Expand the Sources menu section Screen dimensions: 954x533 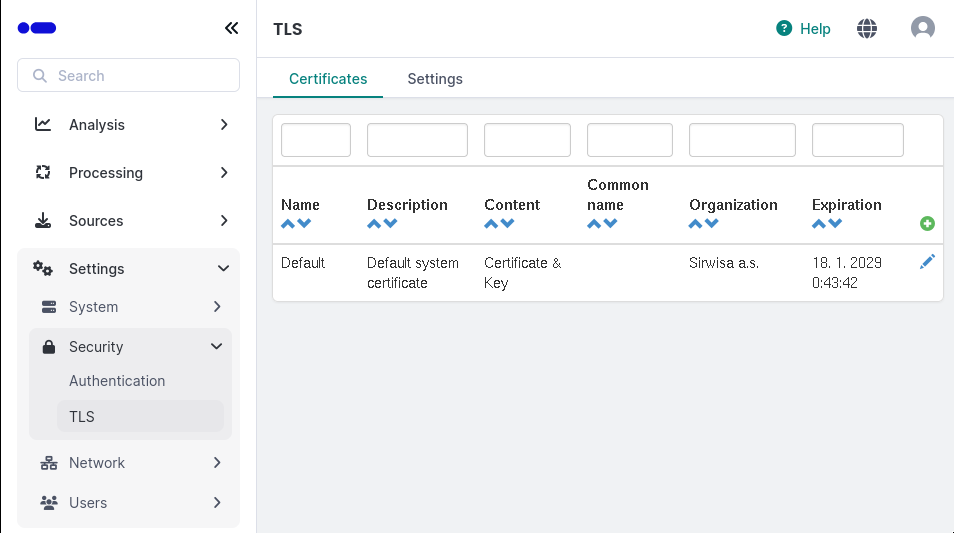(x=128, y=221)
